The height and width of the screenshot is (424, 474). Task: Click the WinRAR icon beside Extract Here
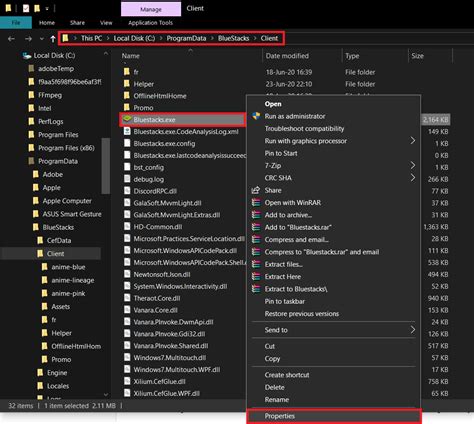[x=256, y=277]
